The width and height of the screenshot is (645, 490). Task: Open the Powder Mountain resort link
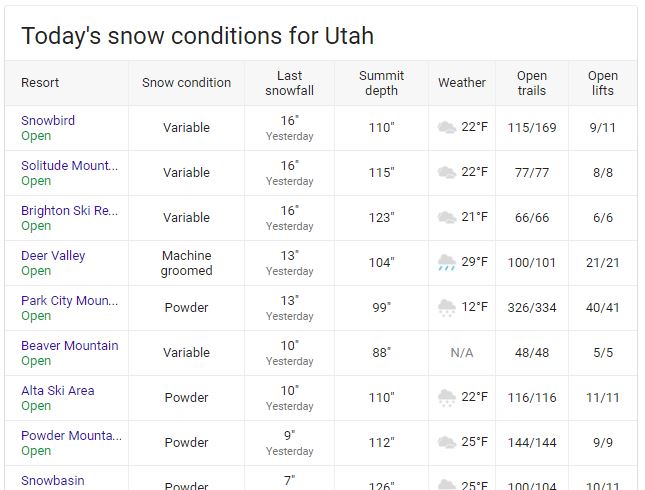pos(71,435)
